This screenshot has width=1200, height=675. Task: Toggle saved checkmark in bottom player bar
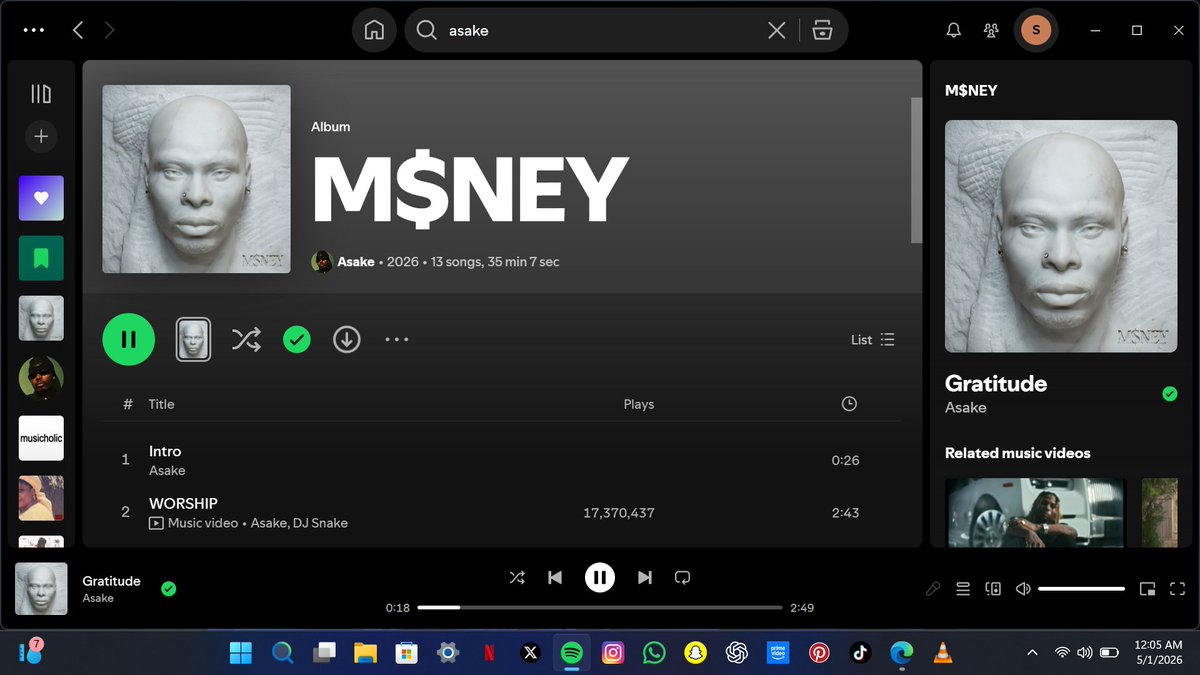pyautogui.click(x=168, y=589)
